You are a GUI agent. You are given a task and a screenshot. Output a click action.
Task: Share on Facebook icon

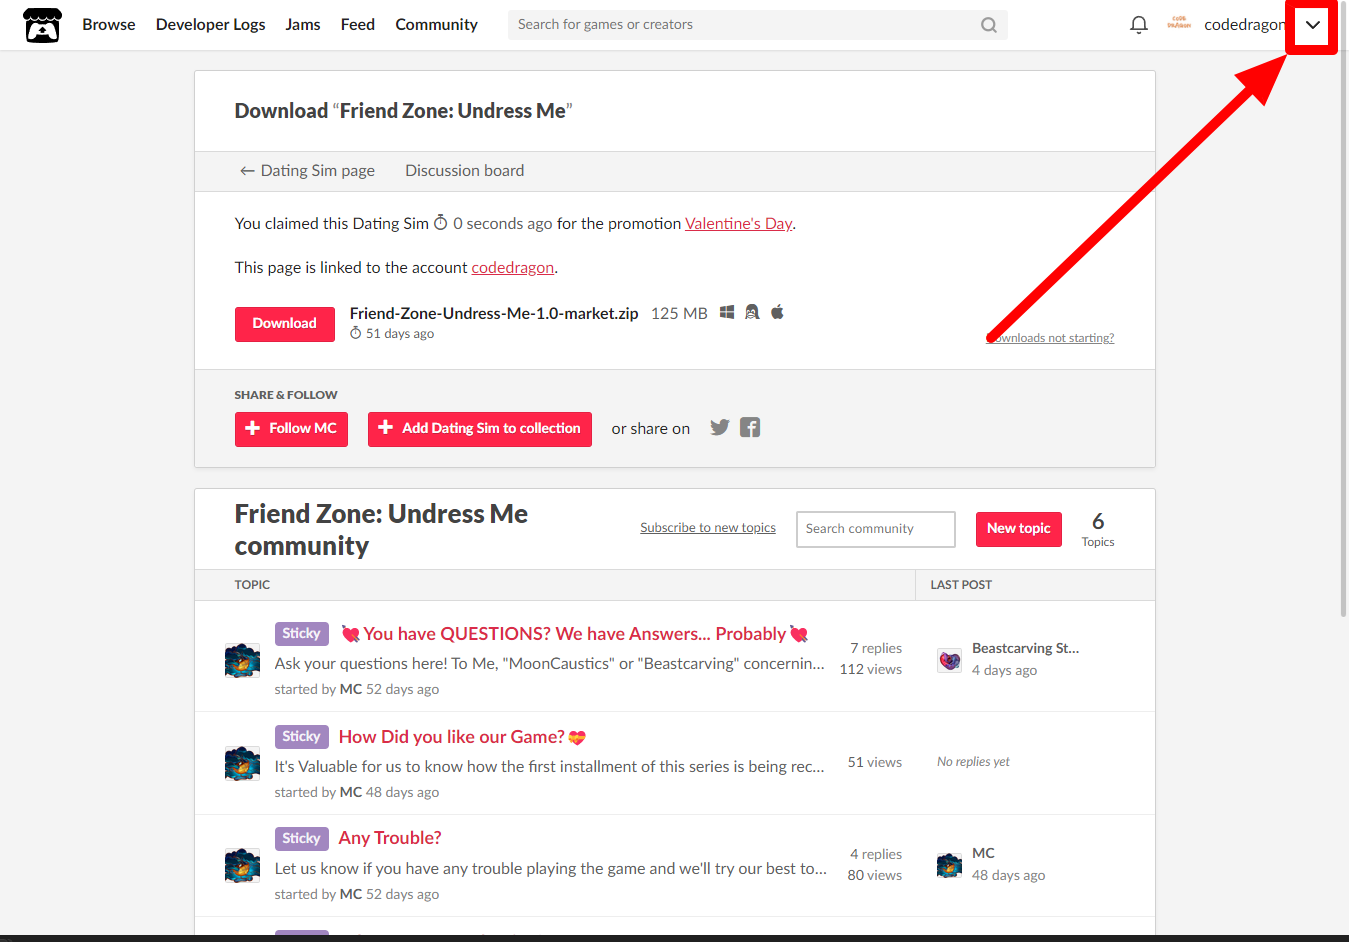750,428
